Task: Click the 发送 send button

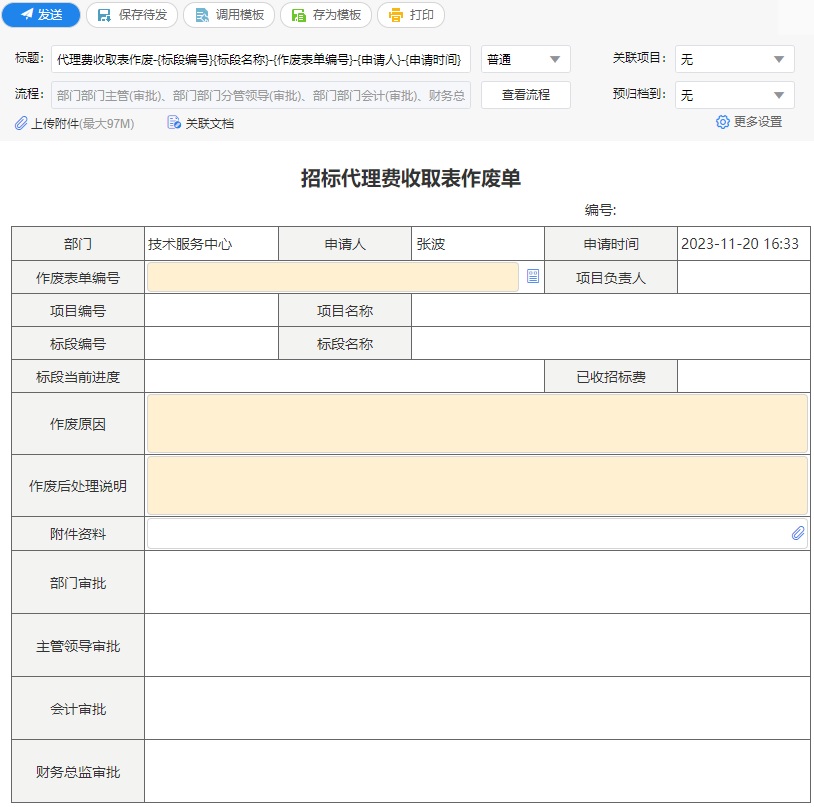Action: click(41, 15)
